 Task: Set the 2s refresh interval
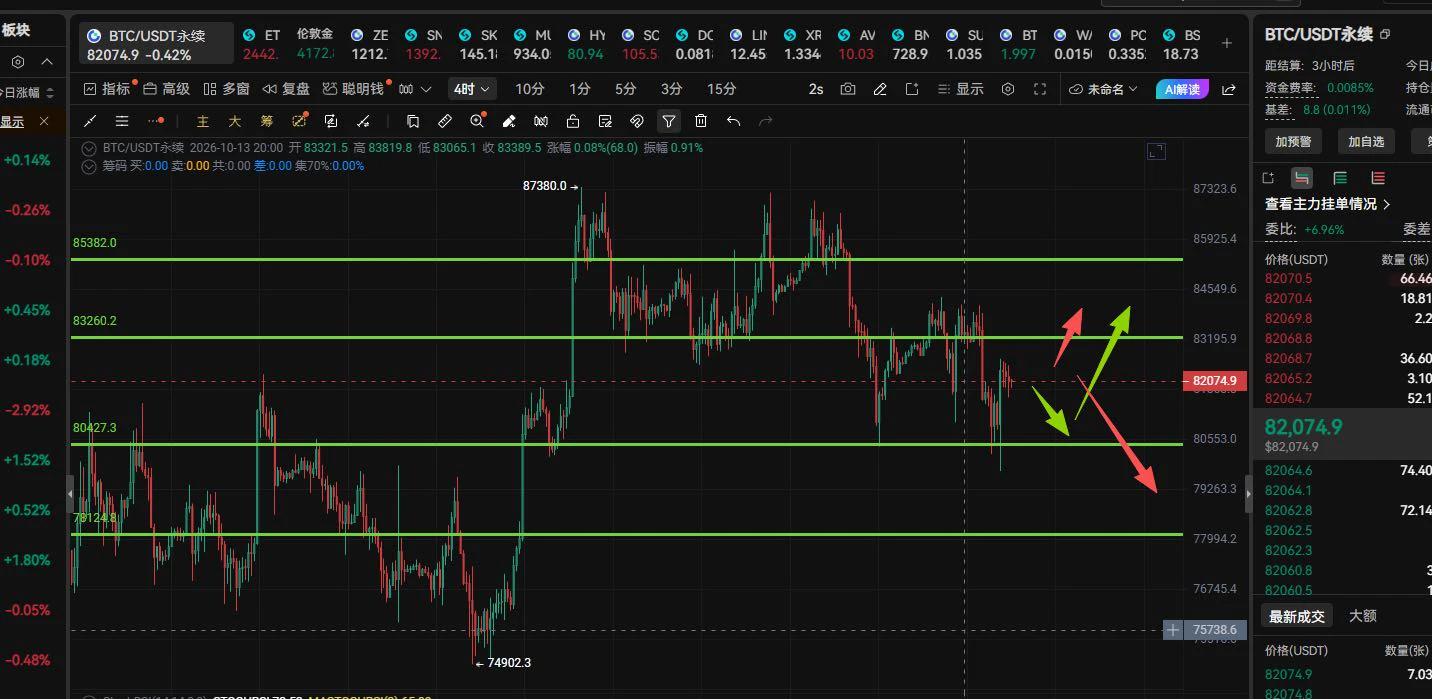point(816,89)
